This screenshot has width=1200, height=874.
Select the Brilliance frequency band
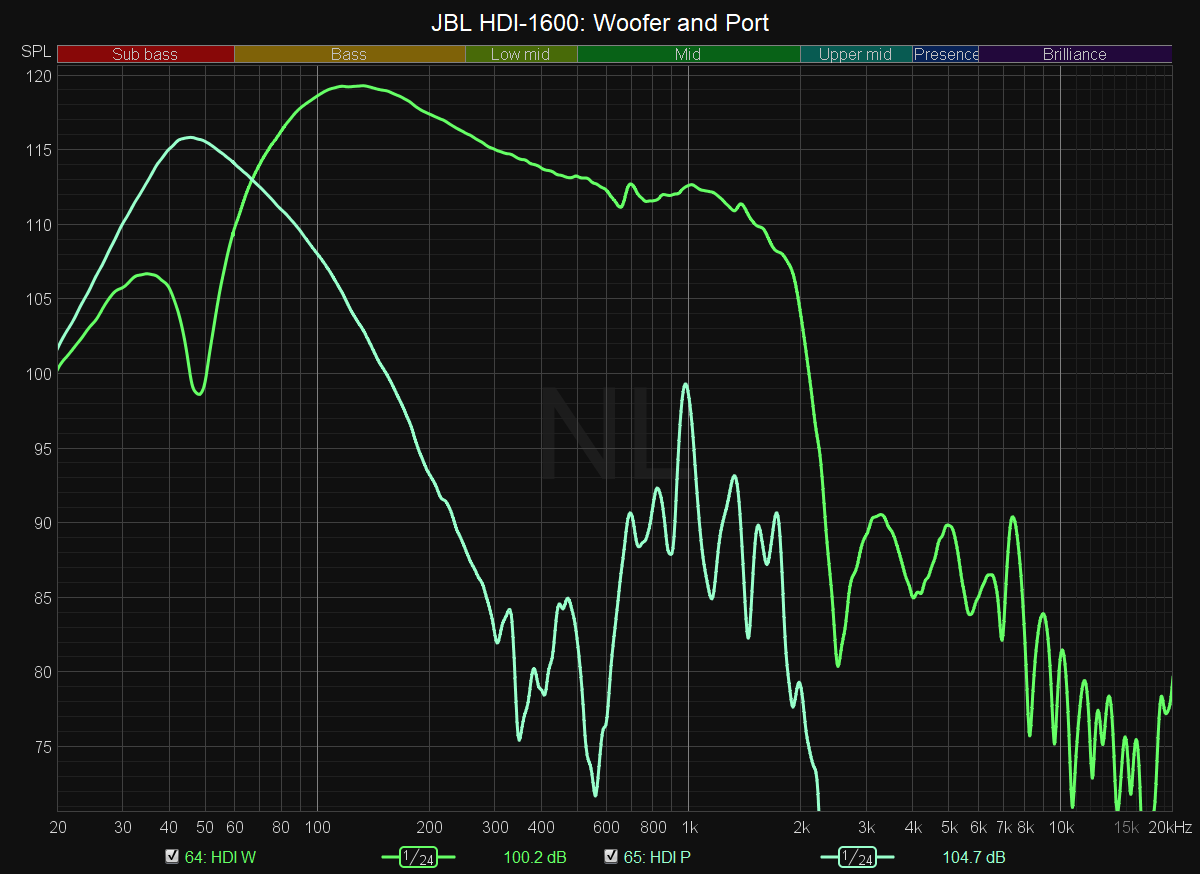[x=1075, y=54]
